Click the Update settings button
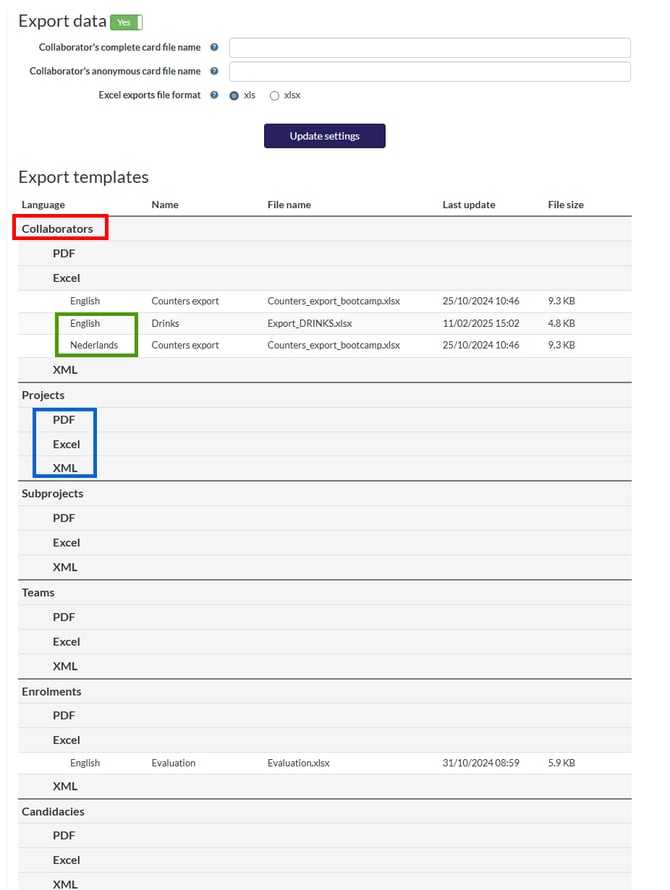 tap(324, 136)
